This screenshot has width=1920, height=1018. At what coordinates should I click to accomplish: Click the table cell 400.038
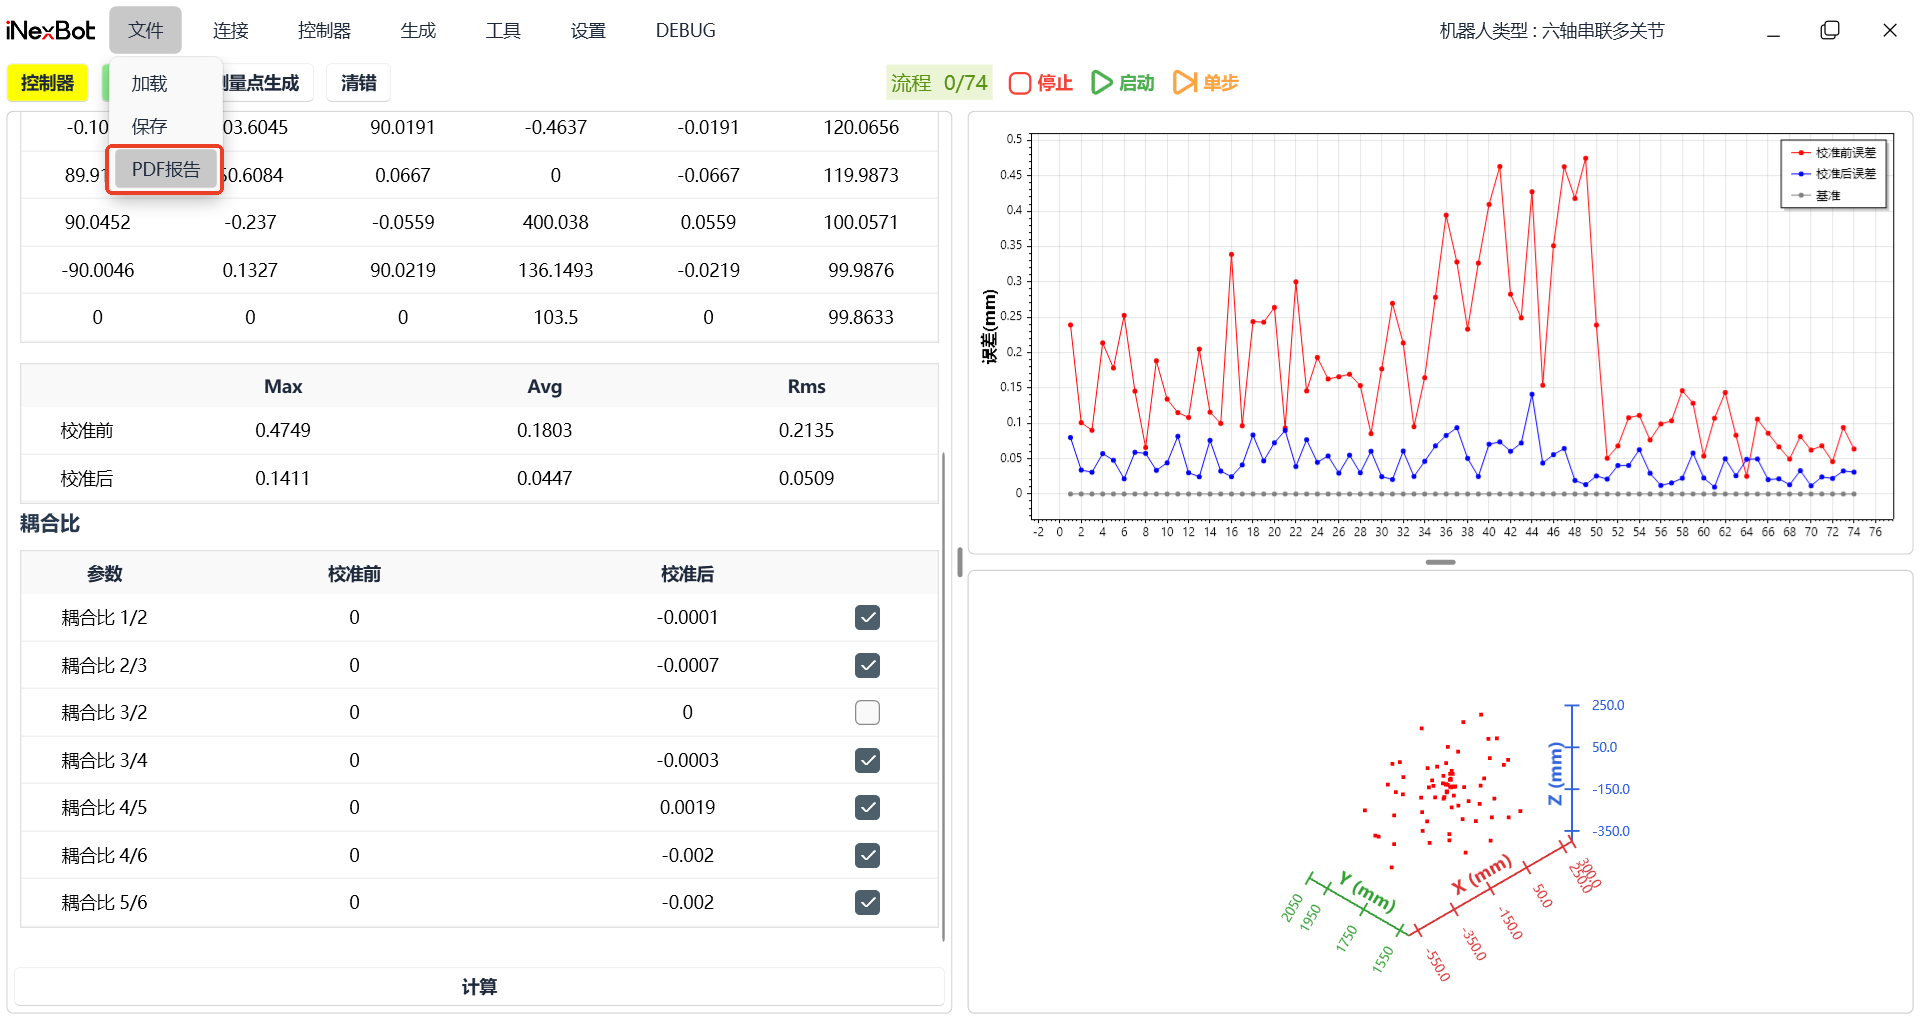pyautogui.click(x=555, y=223)
